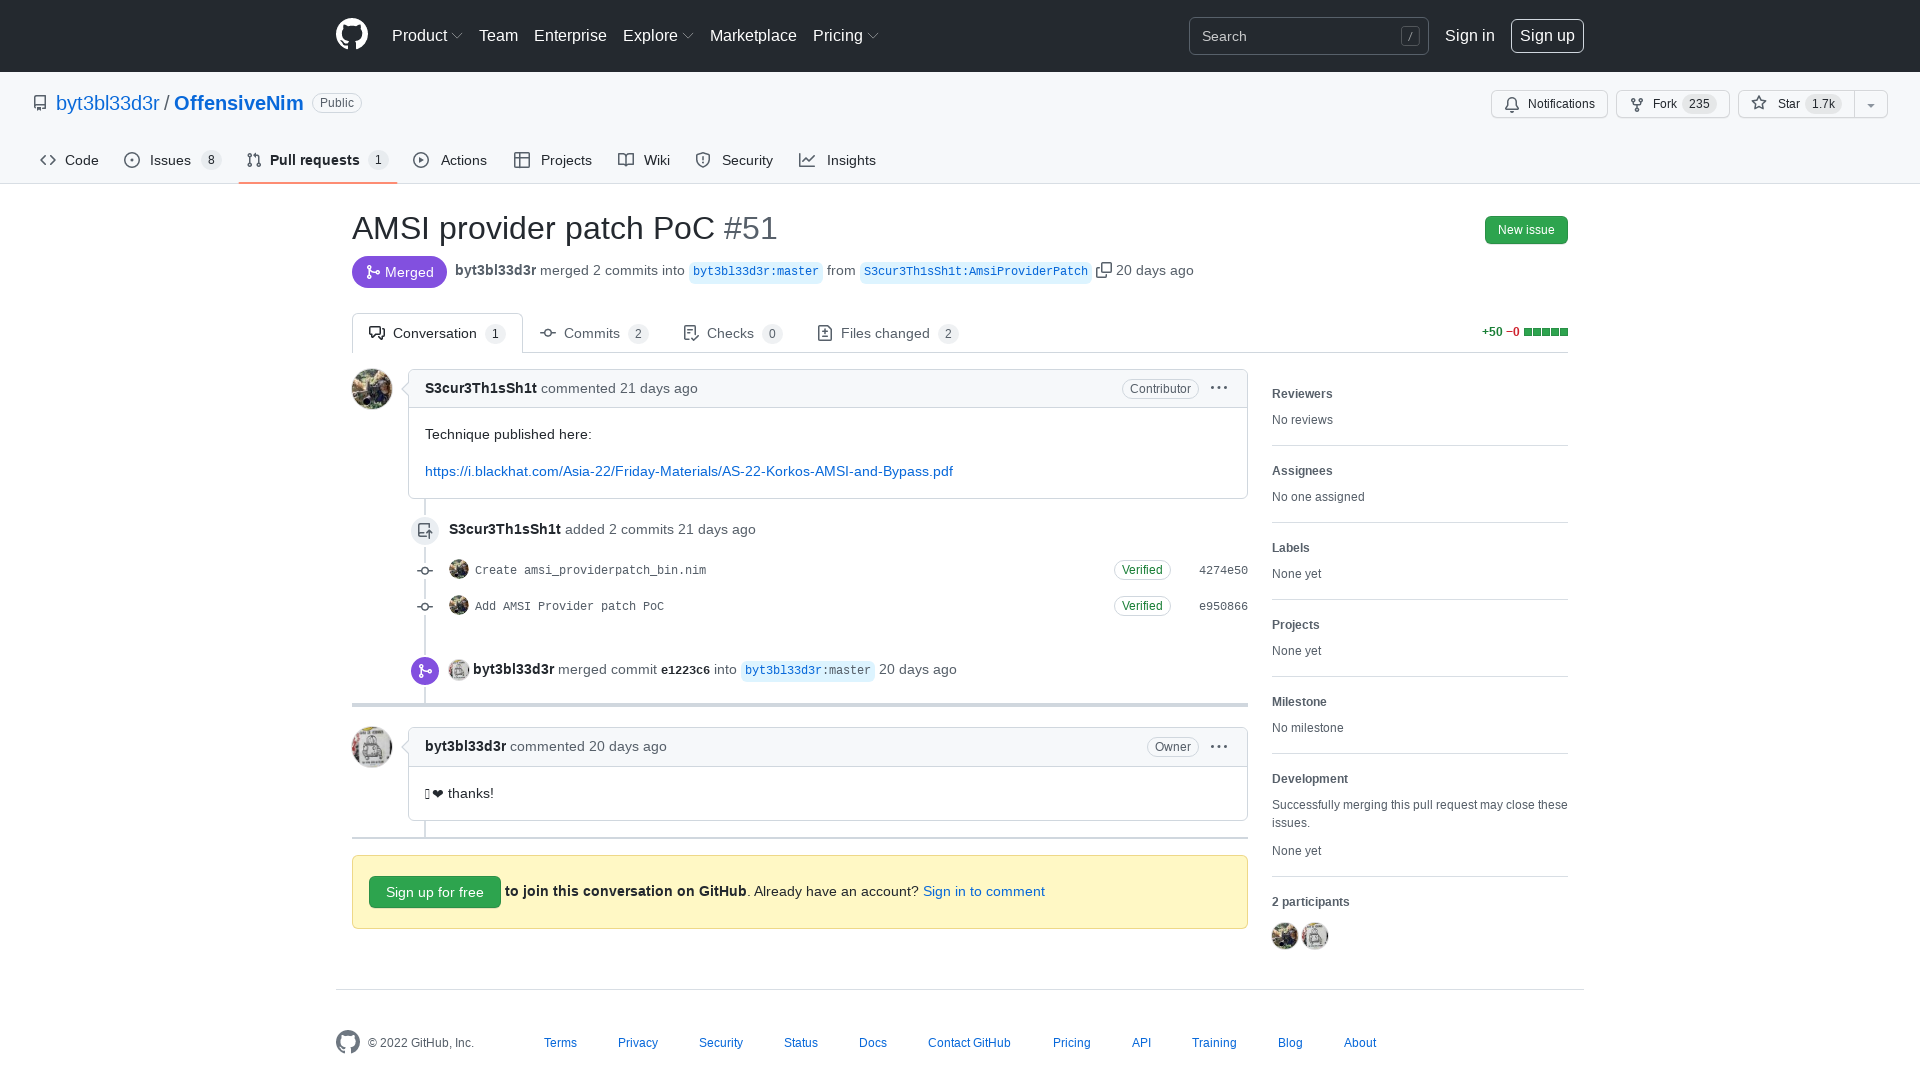The width and height of the screenshot is (1920, 1080).
Task: Open the star list caret dropdown
Action: (1871, 104)
